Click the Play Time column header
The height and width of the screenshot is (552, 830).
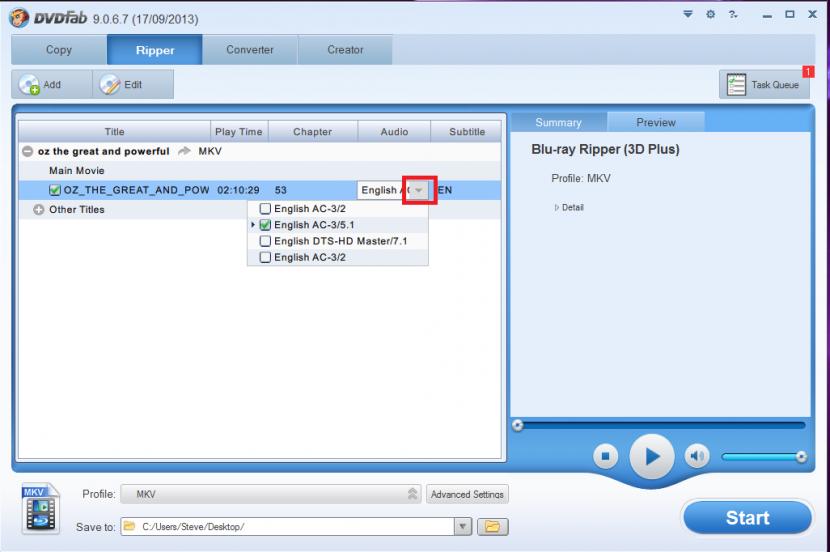pos(239,132)
